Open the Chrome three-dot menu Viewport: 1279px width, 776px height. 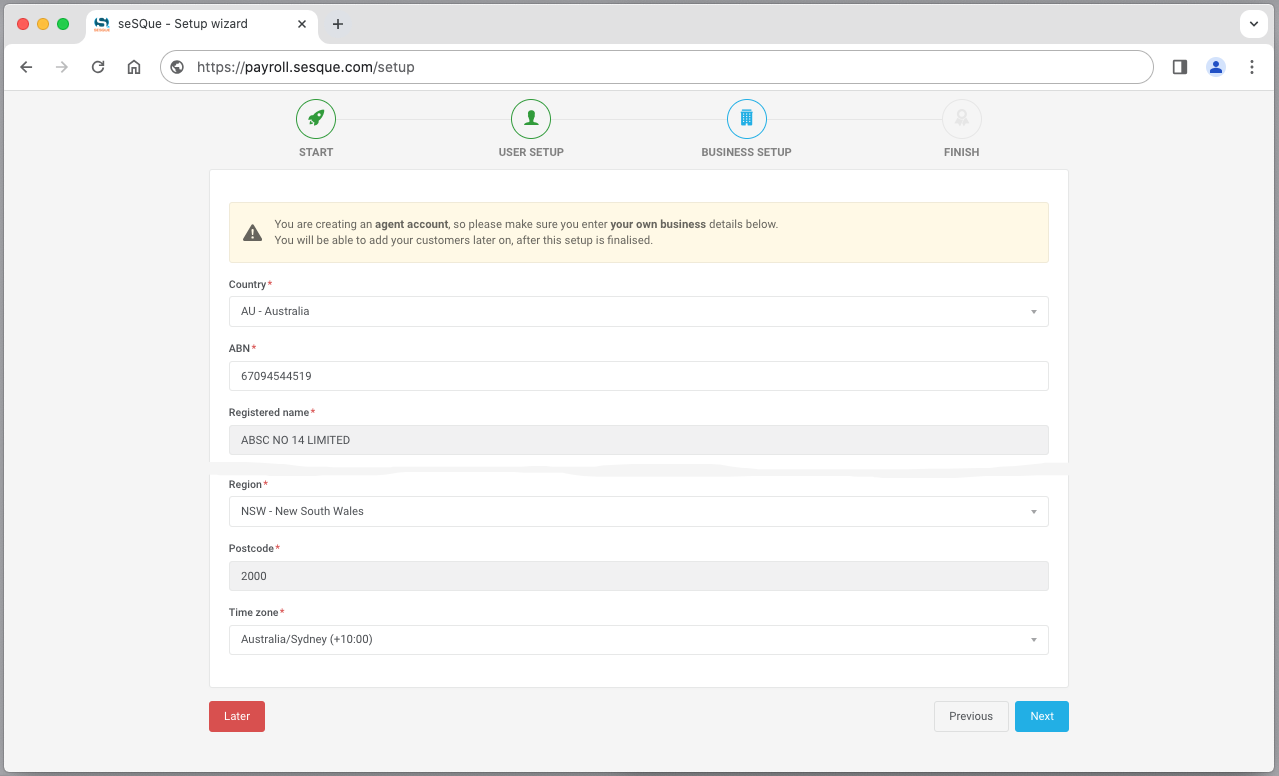point(1252,67)
